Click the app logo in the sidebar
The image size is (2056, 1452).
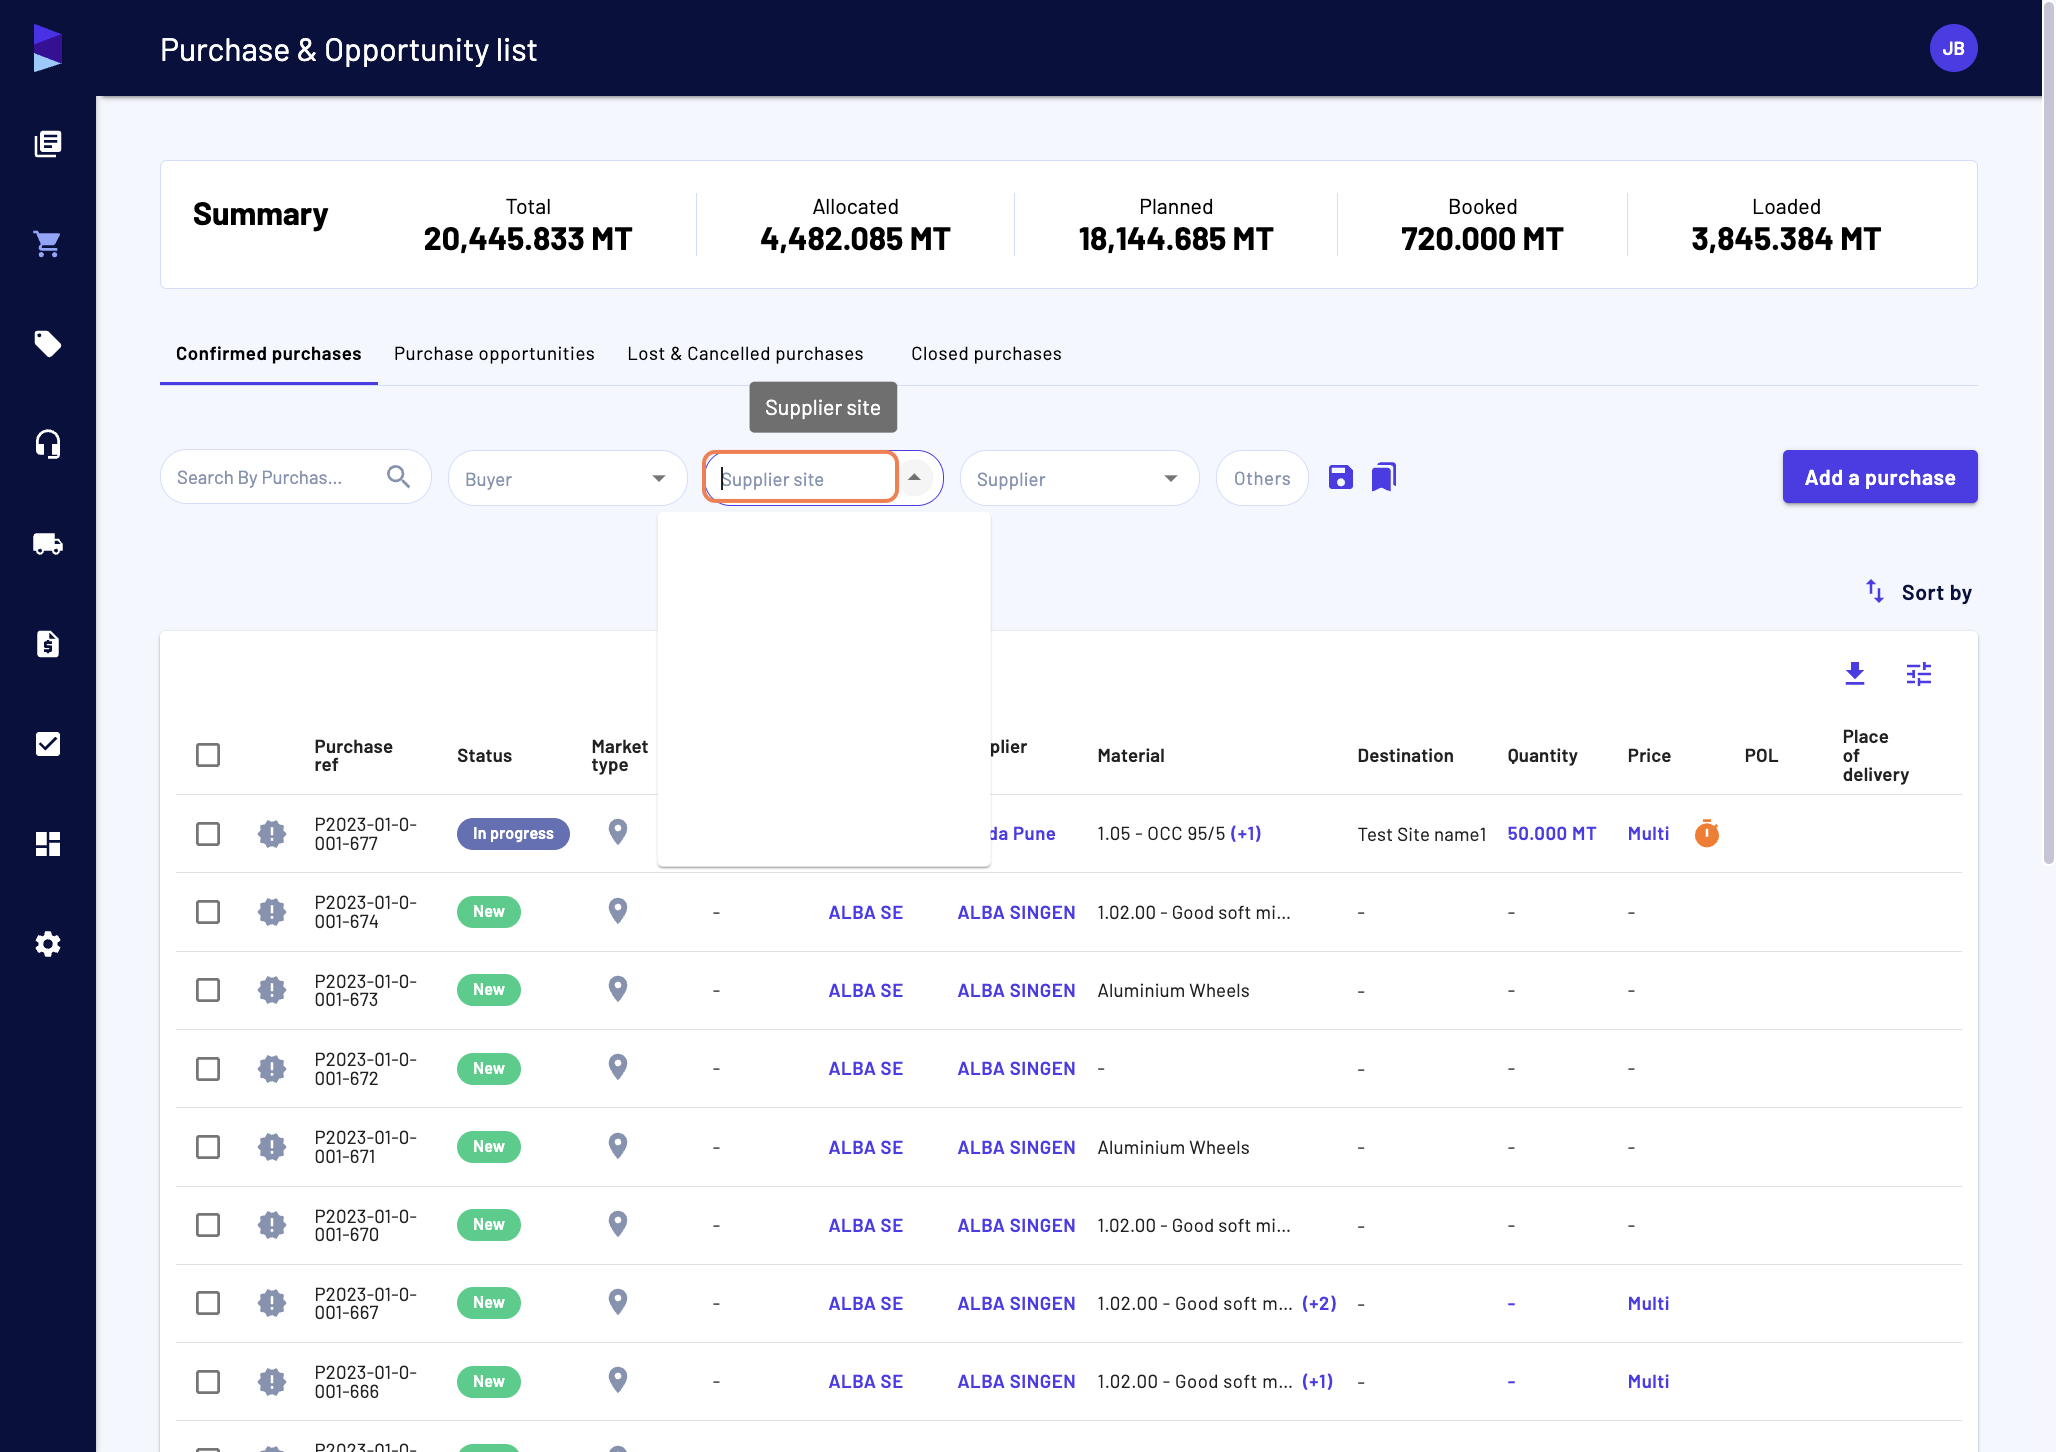coord(48,48)
